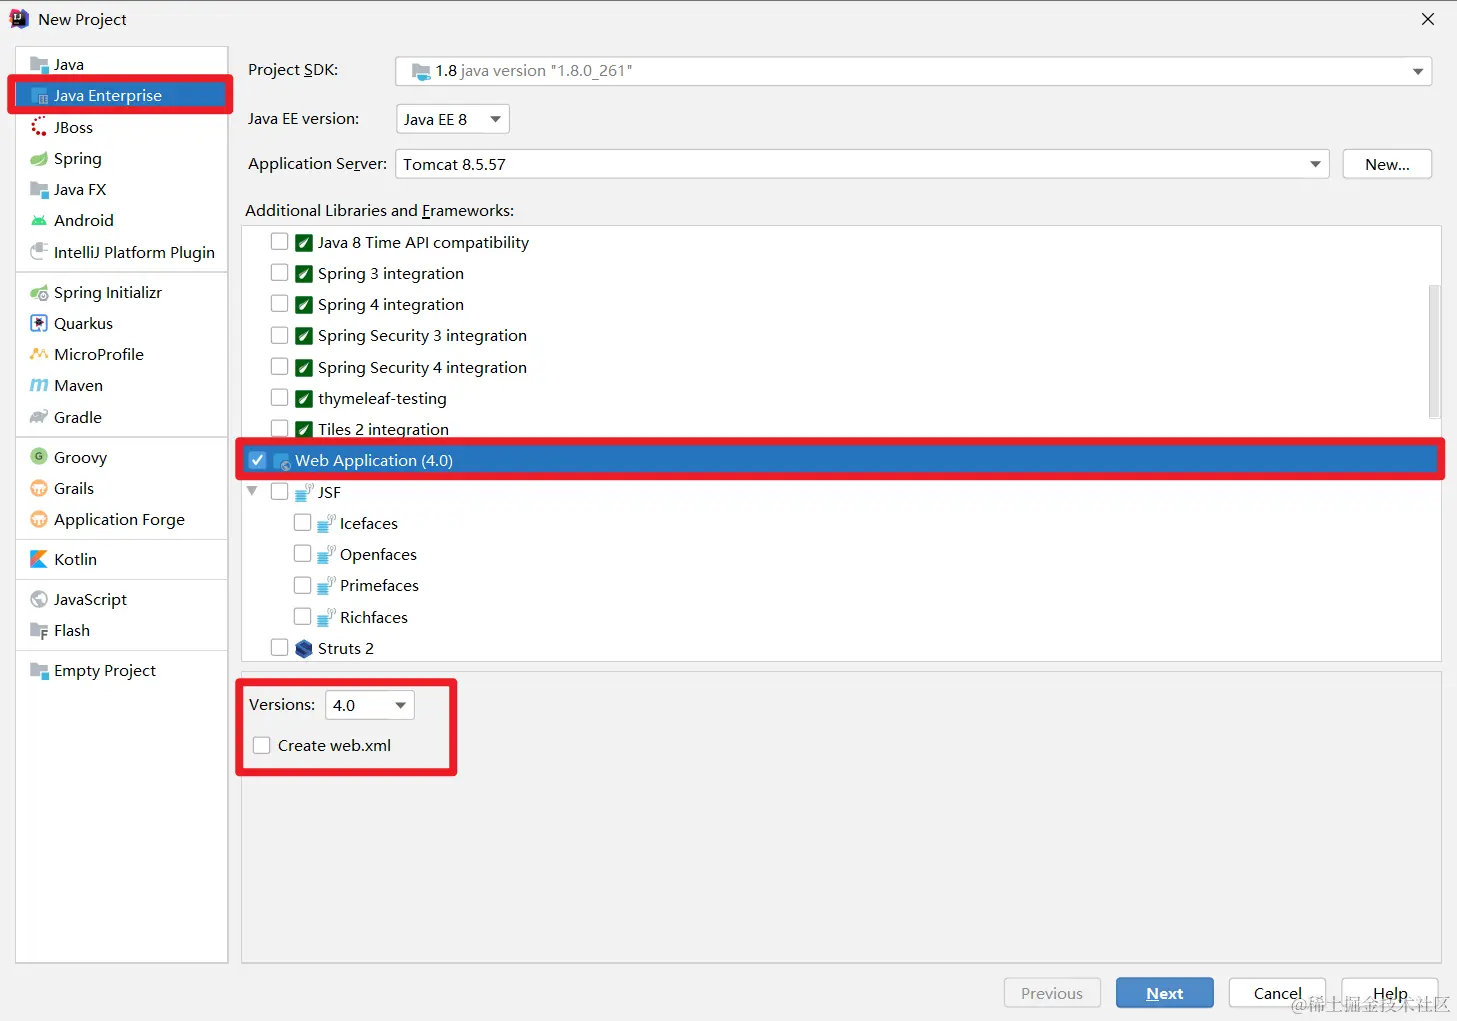The image size is (1457, 1021).
Task: Click the IntelliJ Platform Plugin icon
Action: pos(39,252)
